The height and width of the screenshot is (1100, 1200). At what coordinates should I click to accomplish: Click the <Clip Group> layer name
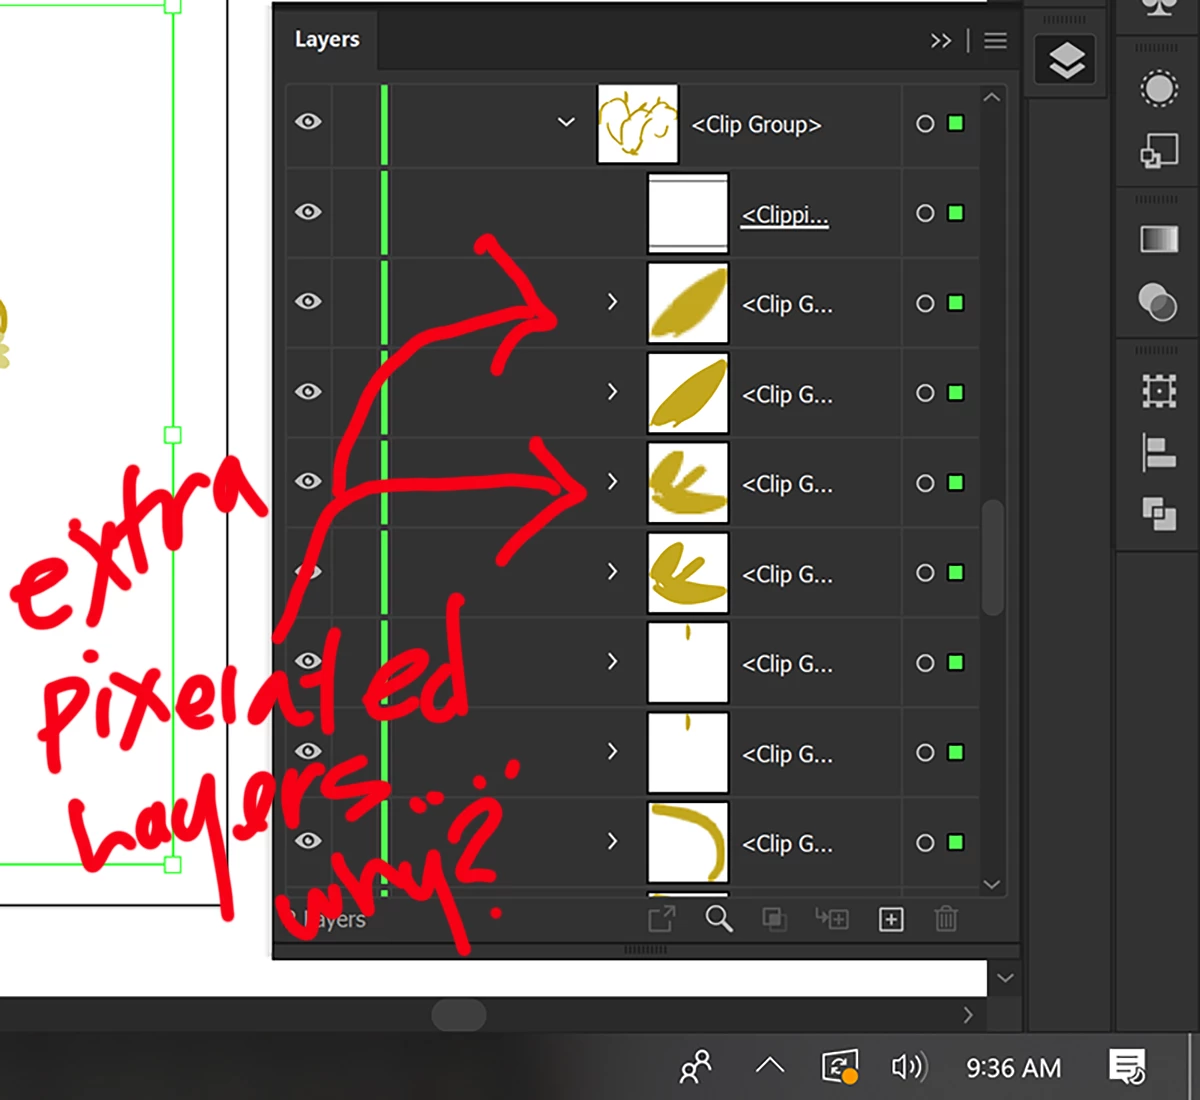click(756, 125)
